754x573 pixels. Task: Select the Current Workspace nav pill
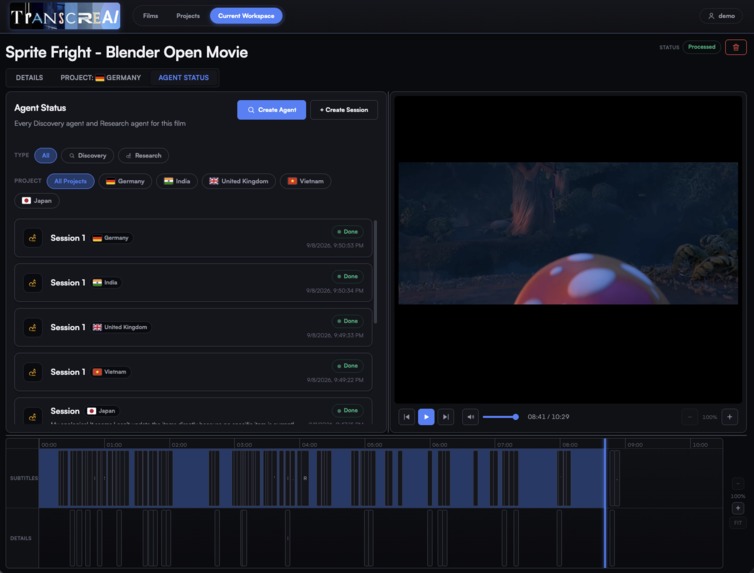point(246,16)
